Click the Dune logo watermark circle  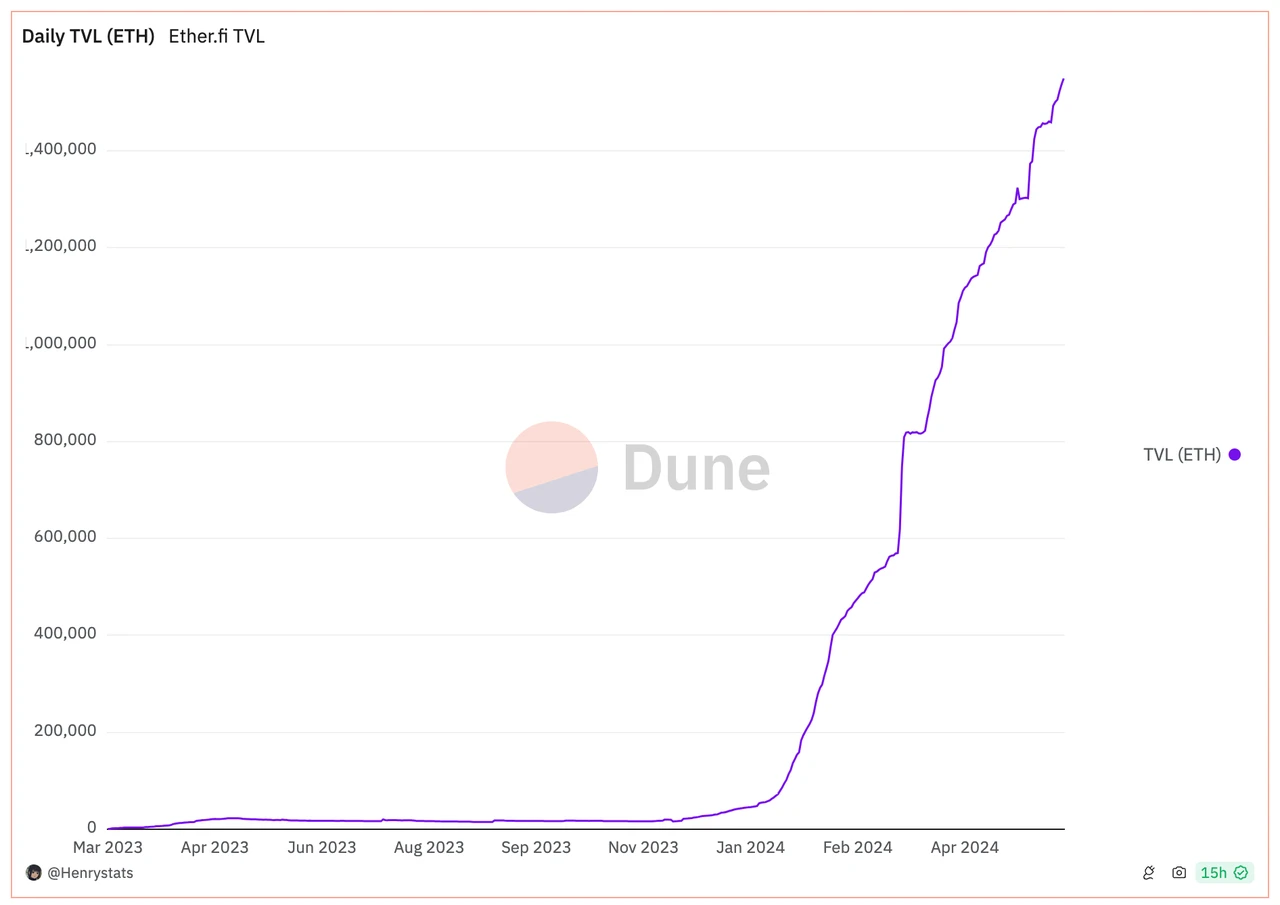pos(551,467)
